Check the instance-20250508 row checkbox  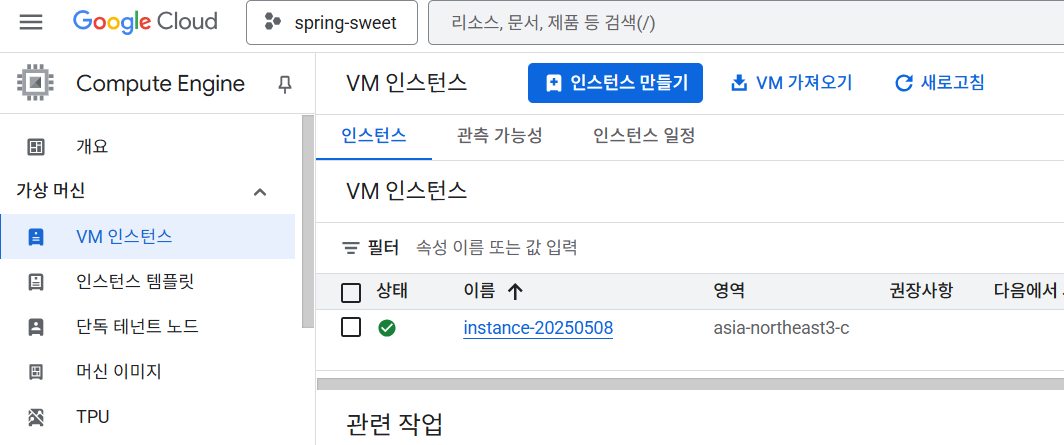coord(351,328)
